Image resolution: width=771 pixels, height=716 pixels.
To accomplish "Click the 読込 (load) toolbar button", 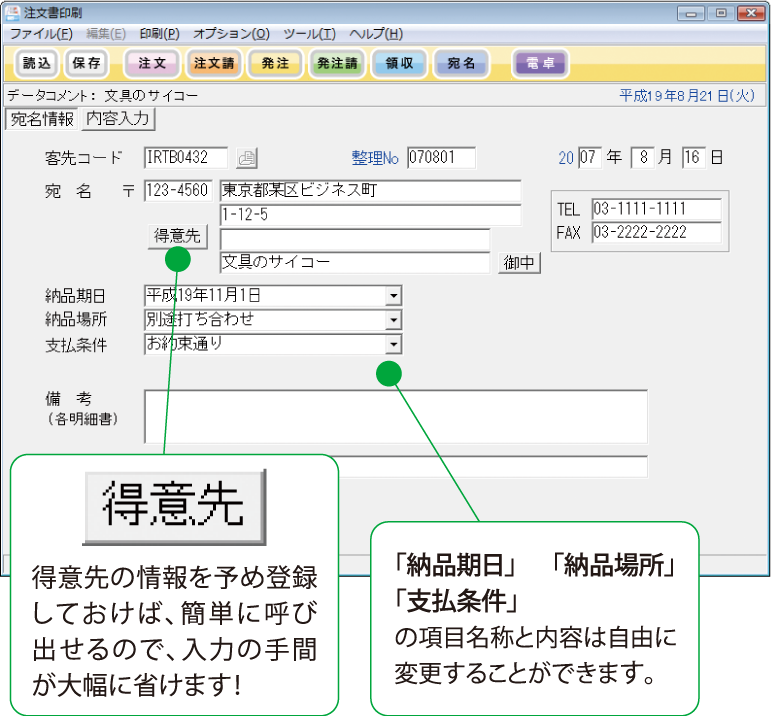I will pos(36,63).
